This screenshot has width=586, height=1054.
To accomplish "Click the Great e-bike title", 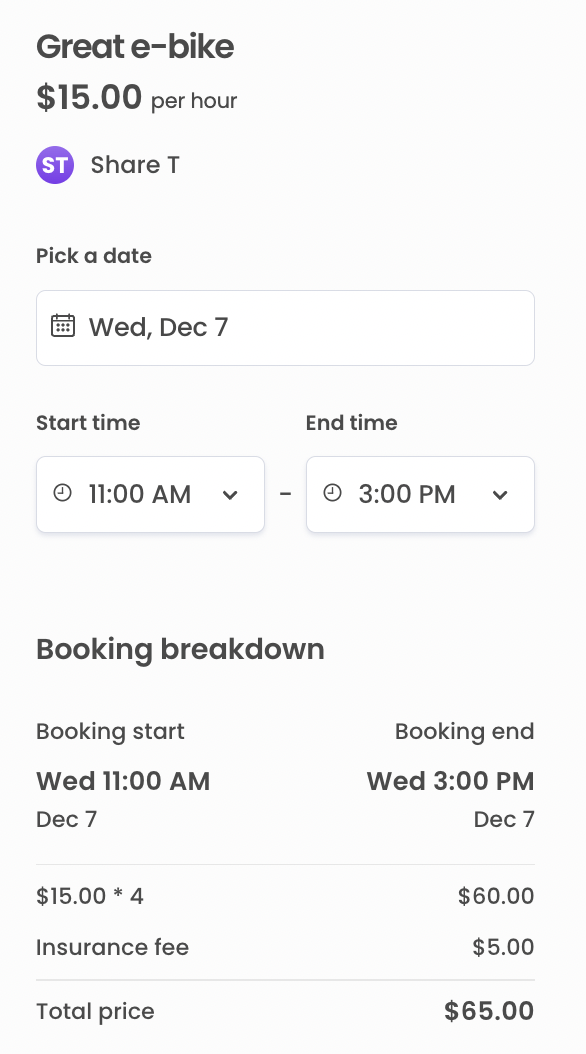I will [134, 46].
